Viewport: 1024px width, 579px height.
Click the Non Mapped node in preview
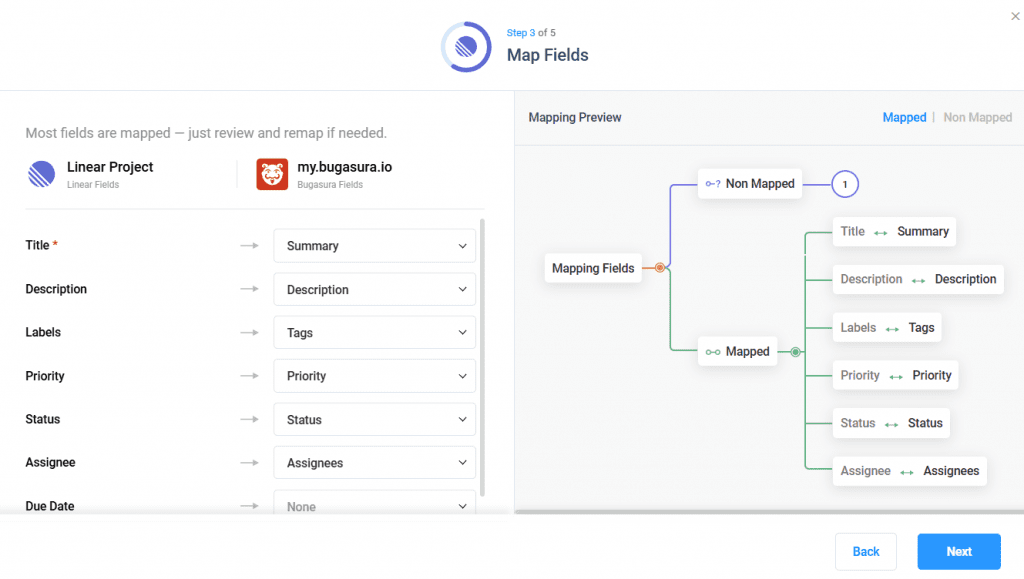749,184
